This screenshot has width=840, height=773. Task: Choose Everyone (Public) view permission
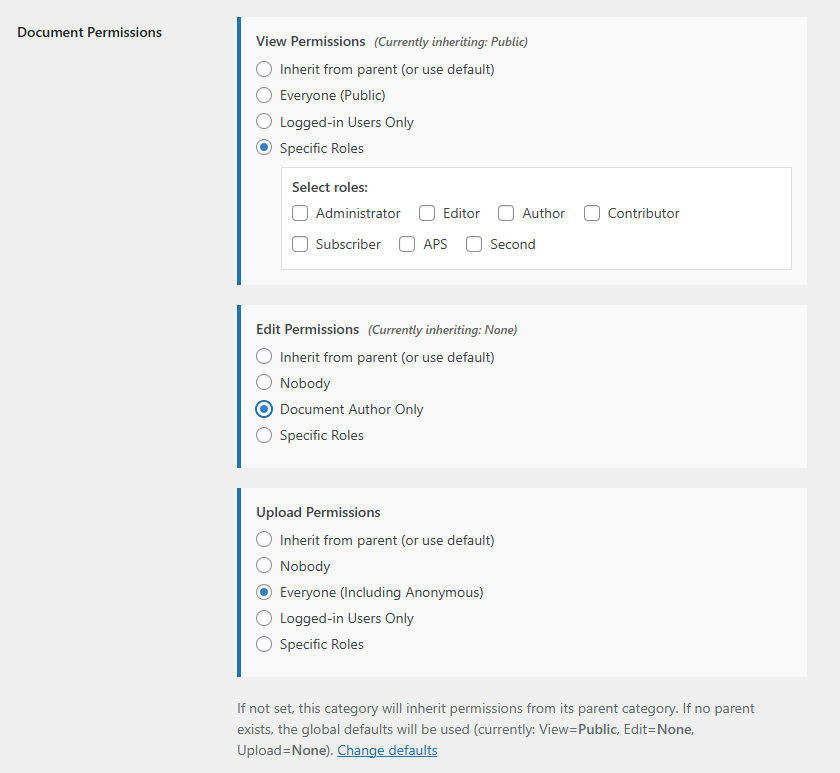tap(264, 95)
